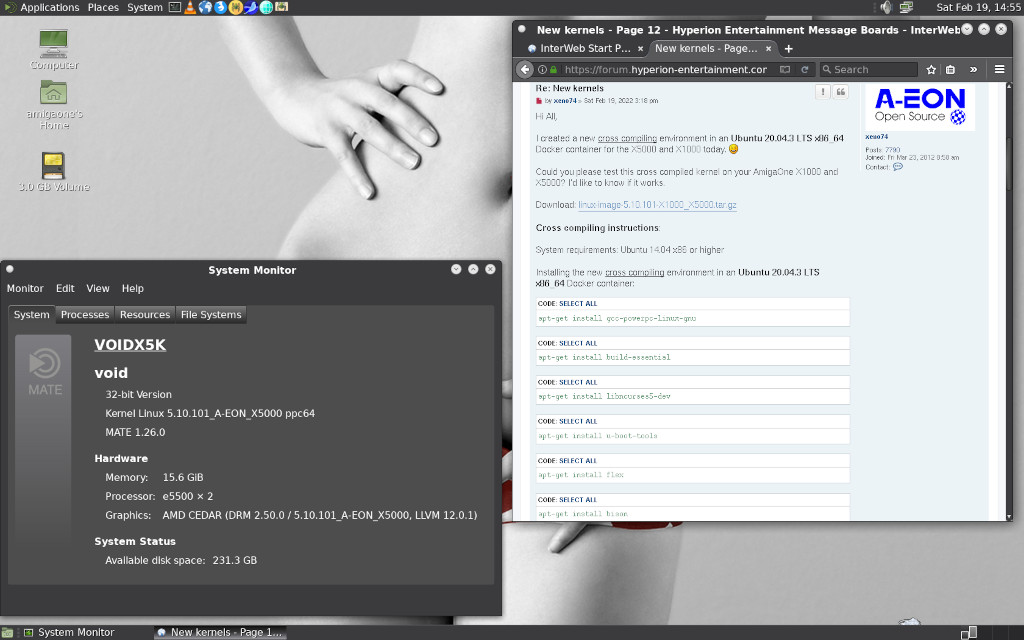The height and width of the screenshot is (640, 1024).
Task: Close the InterWeb Start Page tab
Action: click(641, 48)
